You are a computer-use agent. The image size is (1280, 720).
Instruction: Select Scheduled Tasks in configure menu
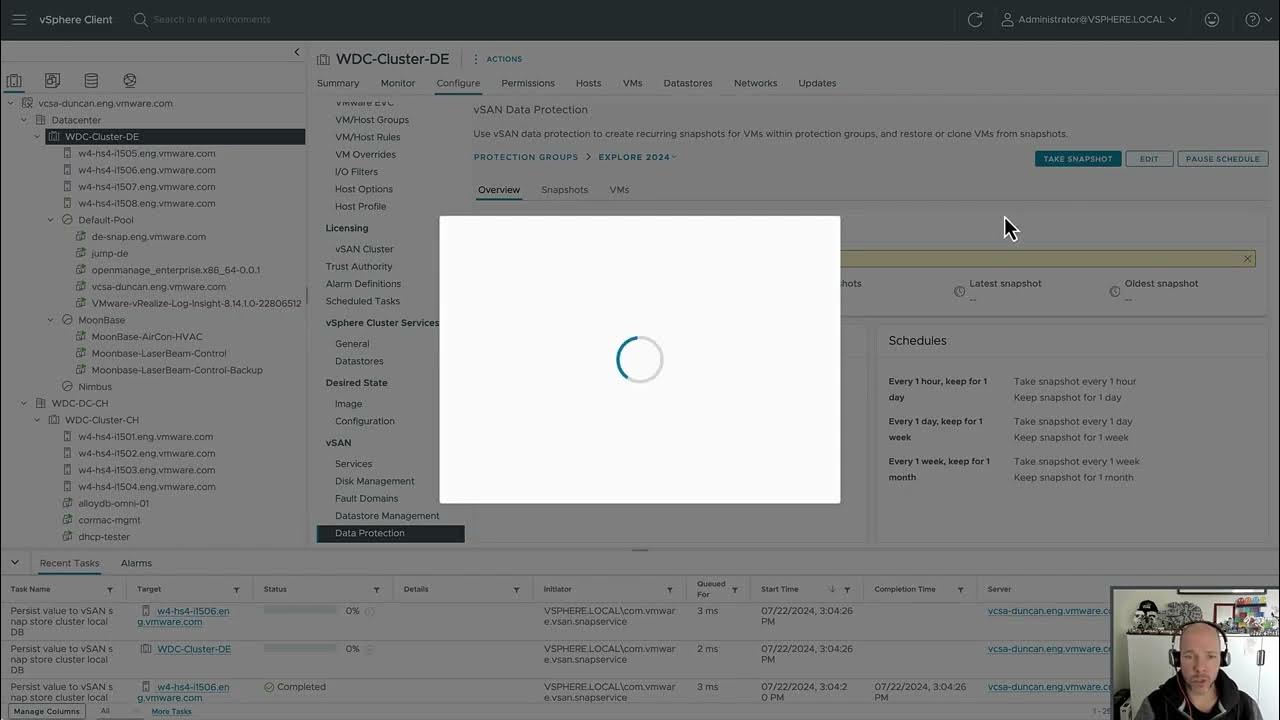(x=362, y=301)
